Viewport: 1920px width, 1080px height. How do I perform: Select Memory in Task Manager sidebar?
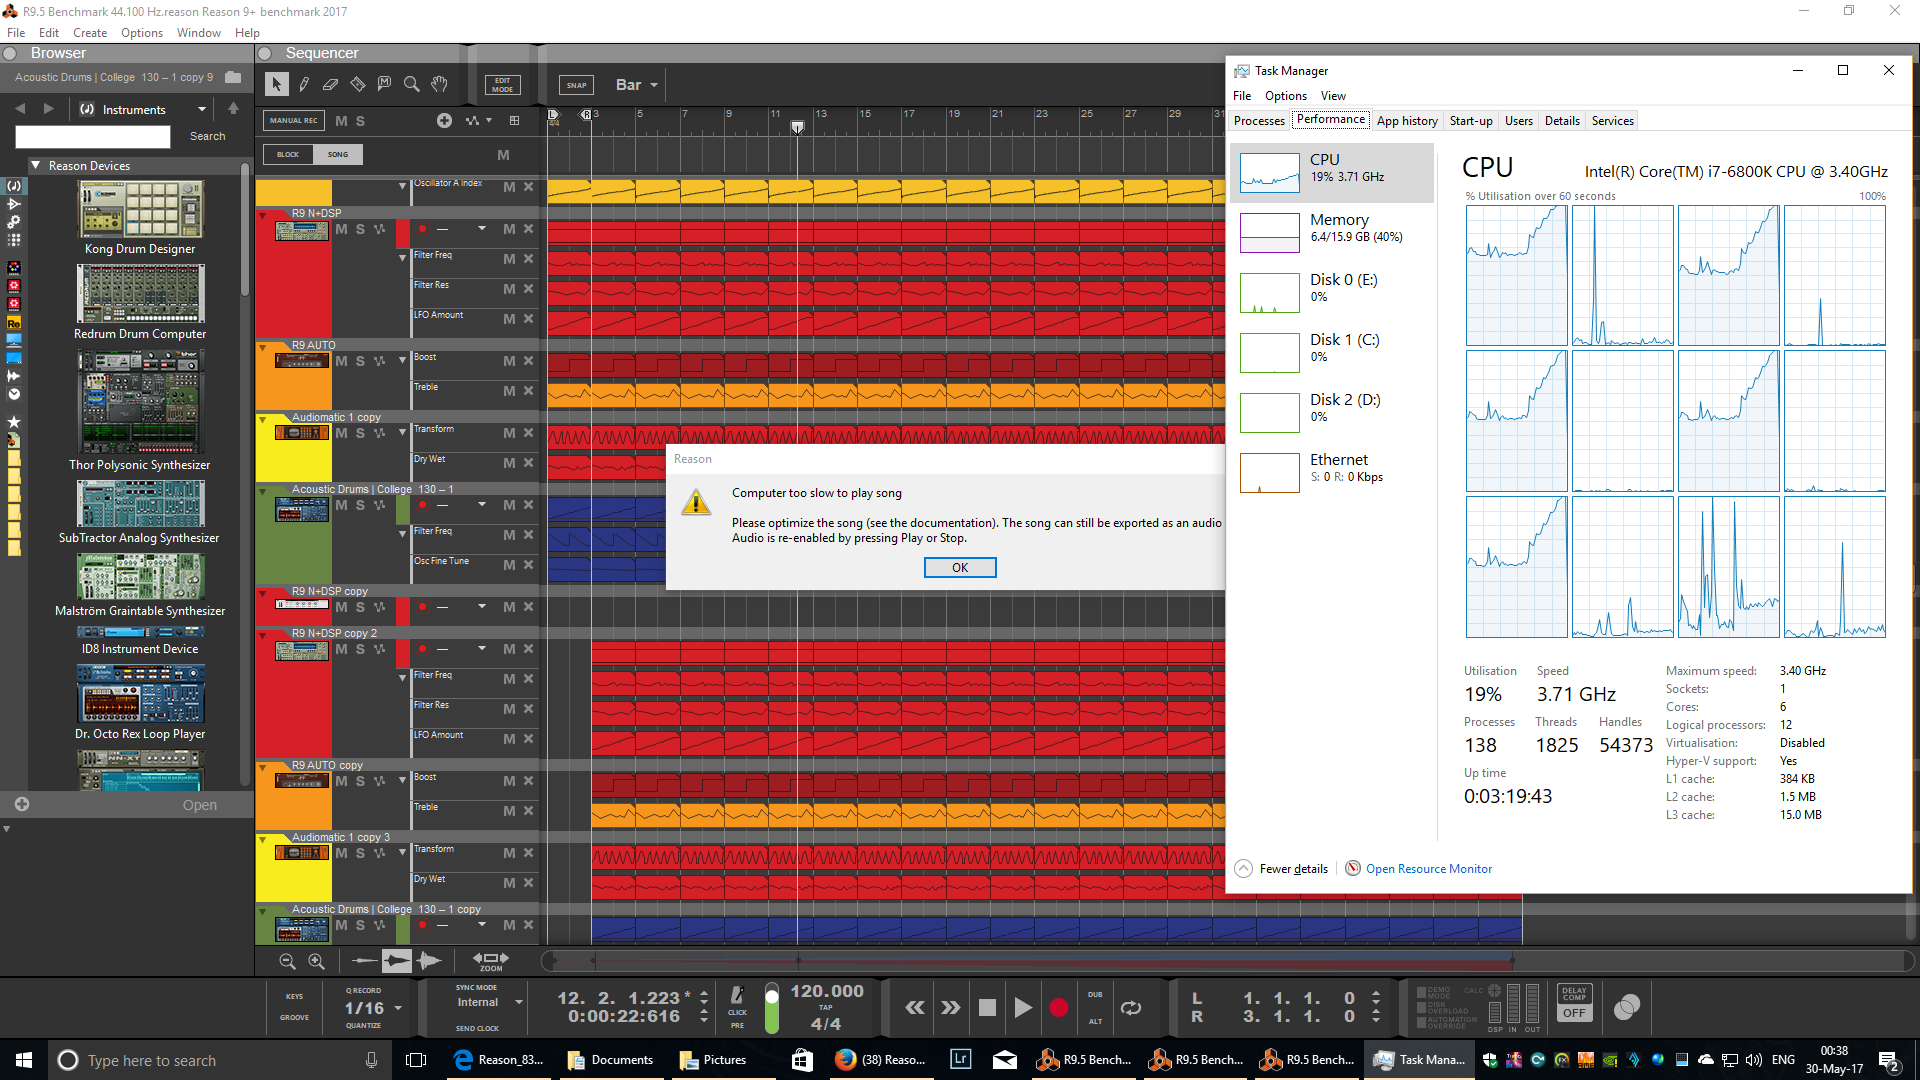(1332, 232)
